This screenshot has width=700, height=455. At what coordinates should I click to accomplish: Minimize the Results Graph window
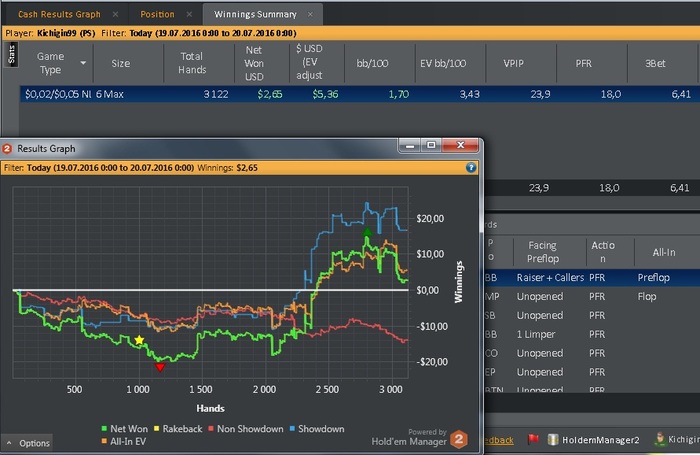(409, 146)
